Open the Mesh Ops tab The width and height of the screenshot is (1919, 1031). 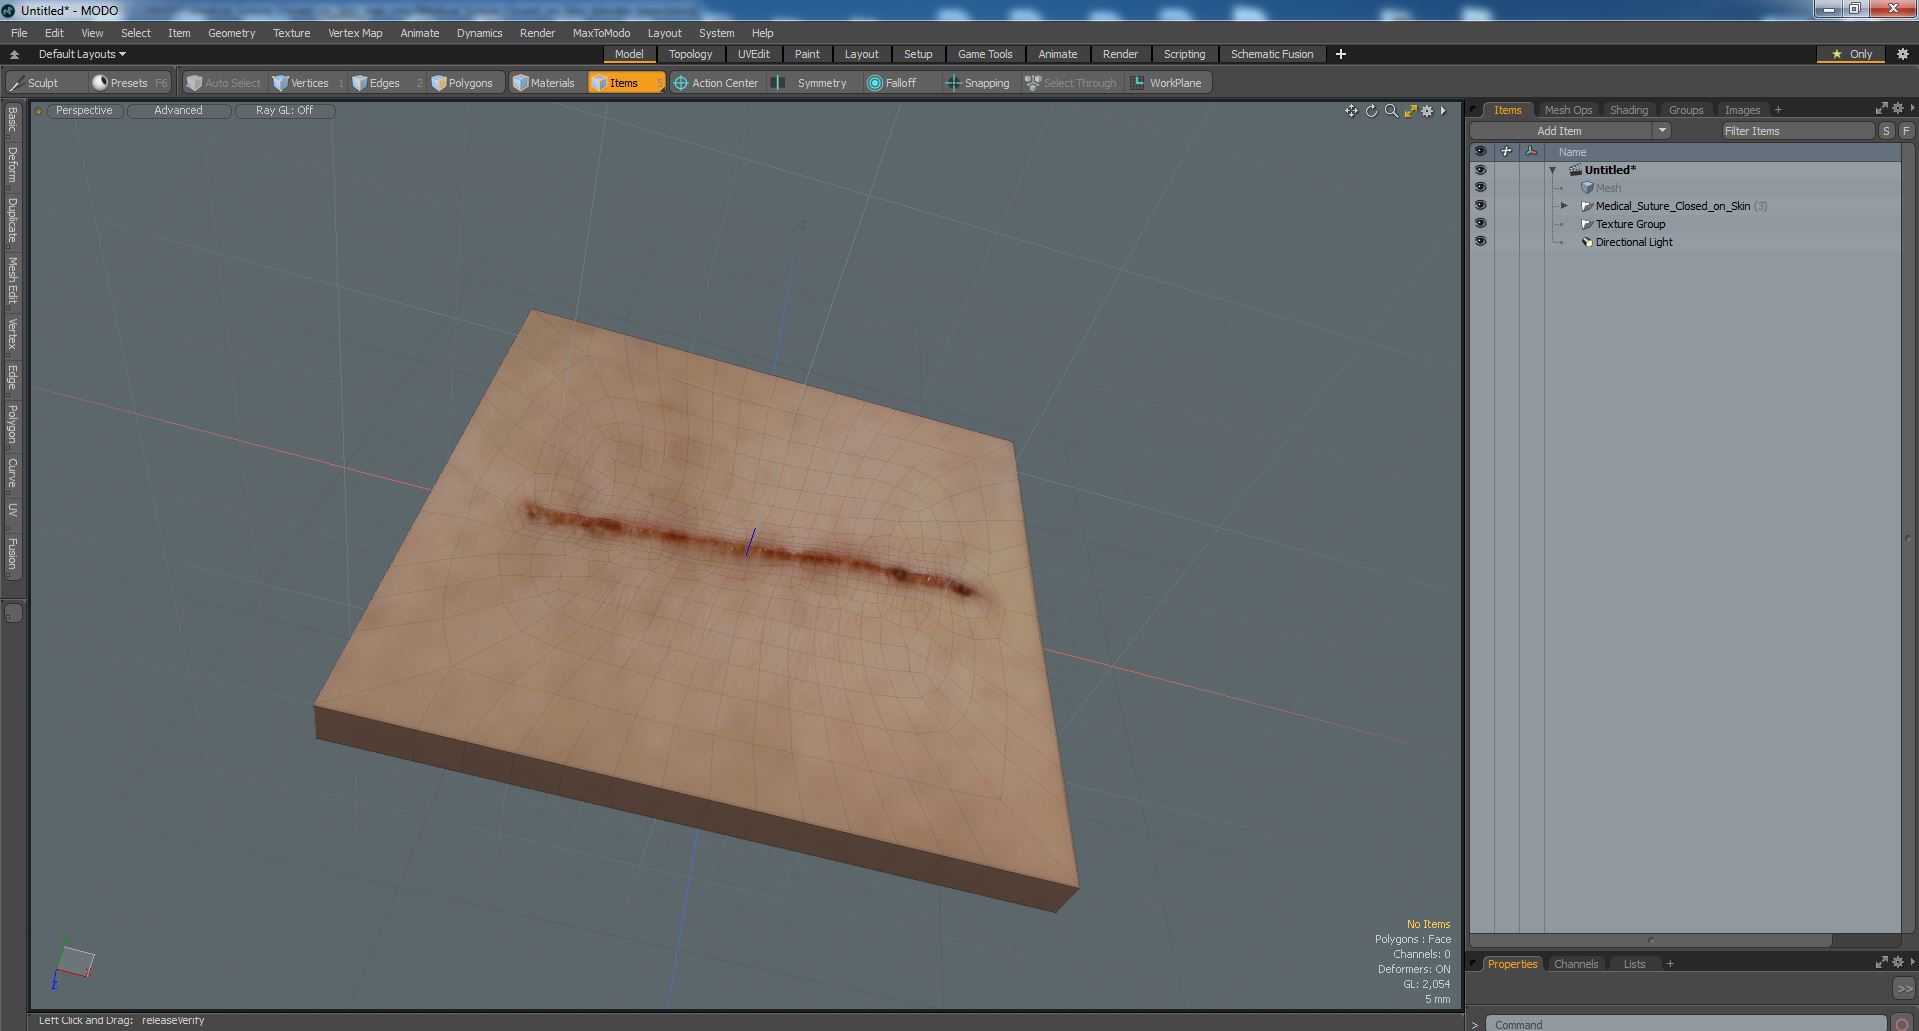[1568, 110]
